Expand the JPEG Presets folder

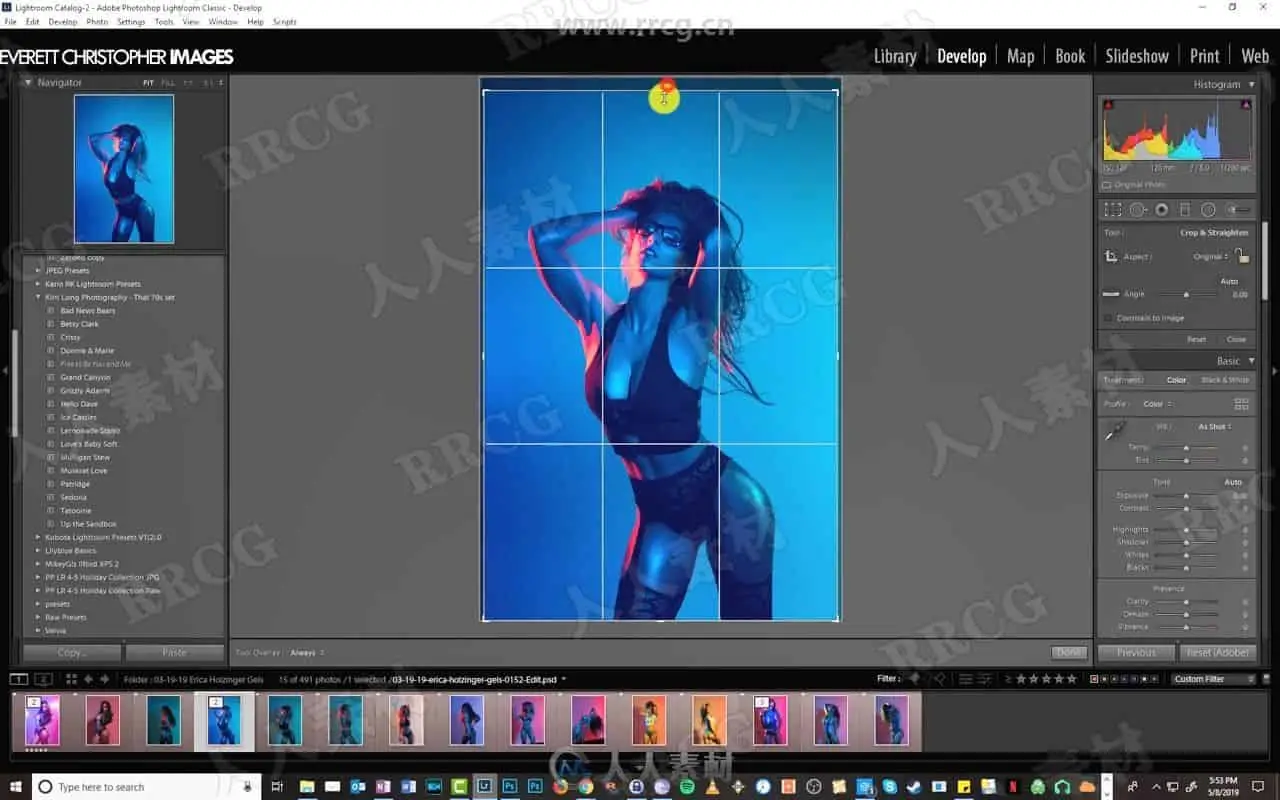click(39, 270)
